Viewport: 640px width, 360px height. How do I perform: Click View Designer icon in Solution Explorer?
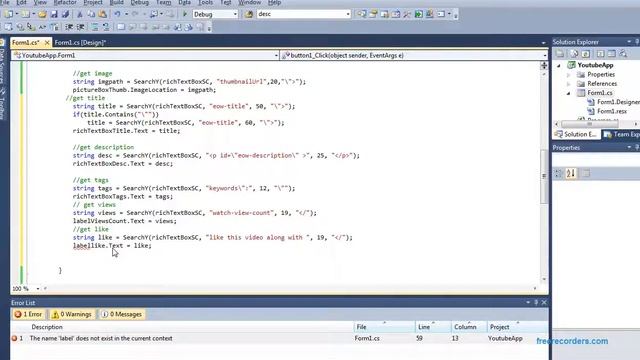point(611,53)
